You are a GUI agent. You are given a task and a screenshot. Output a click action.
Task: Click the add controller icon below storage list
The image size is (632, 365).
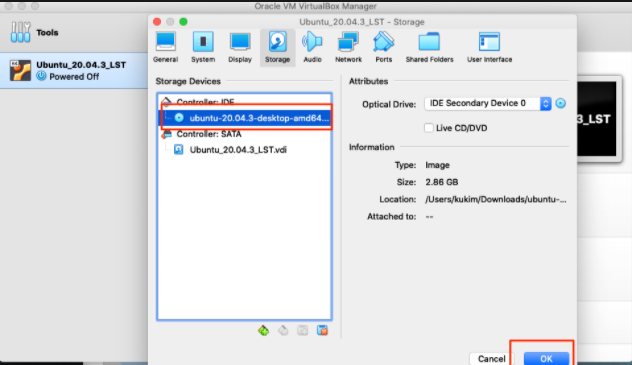(x=264, y=331)
